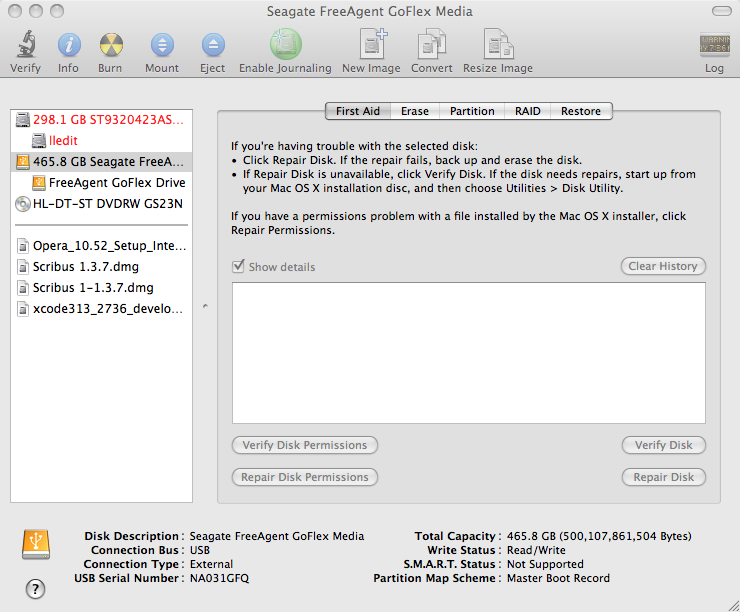Toggle the Show details checkbox
This screenshot has height=612, width=740.
pos(238,267)
